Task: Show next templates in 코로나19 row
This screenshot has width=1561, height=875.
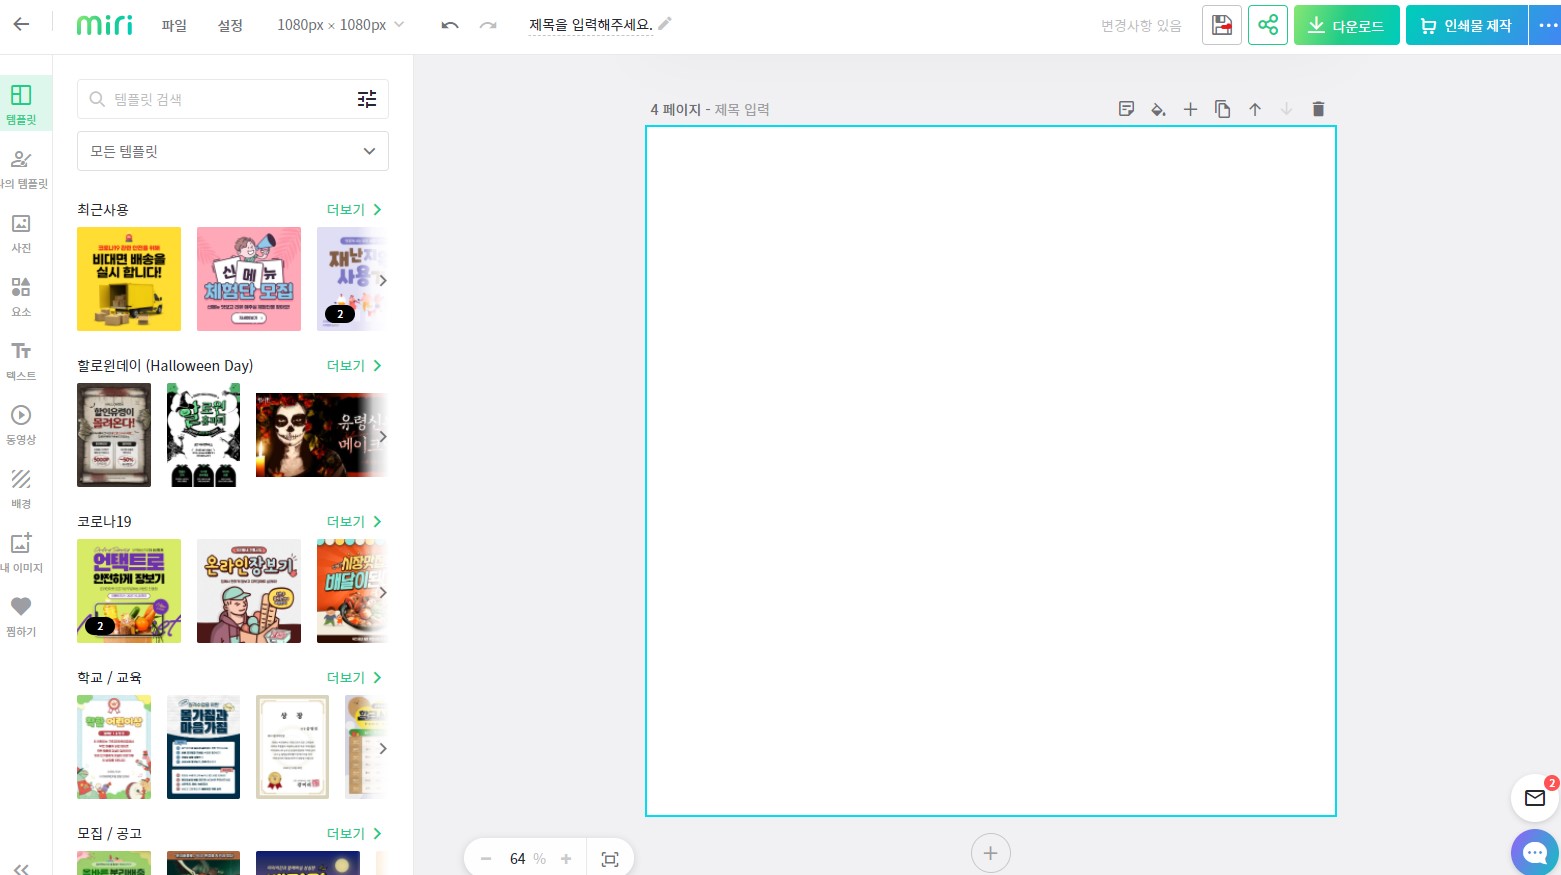Action: (x=382, y=592)
